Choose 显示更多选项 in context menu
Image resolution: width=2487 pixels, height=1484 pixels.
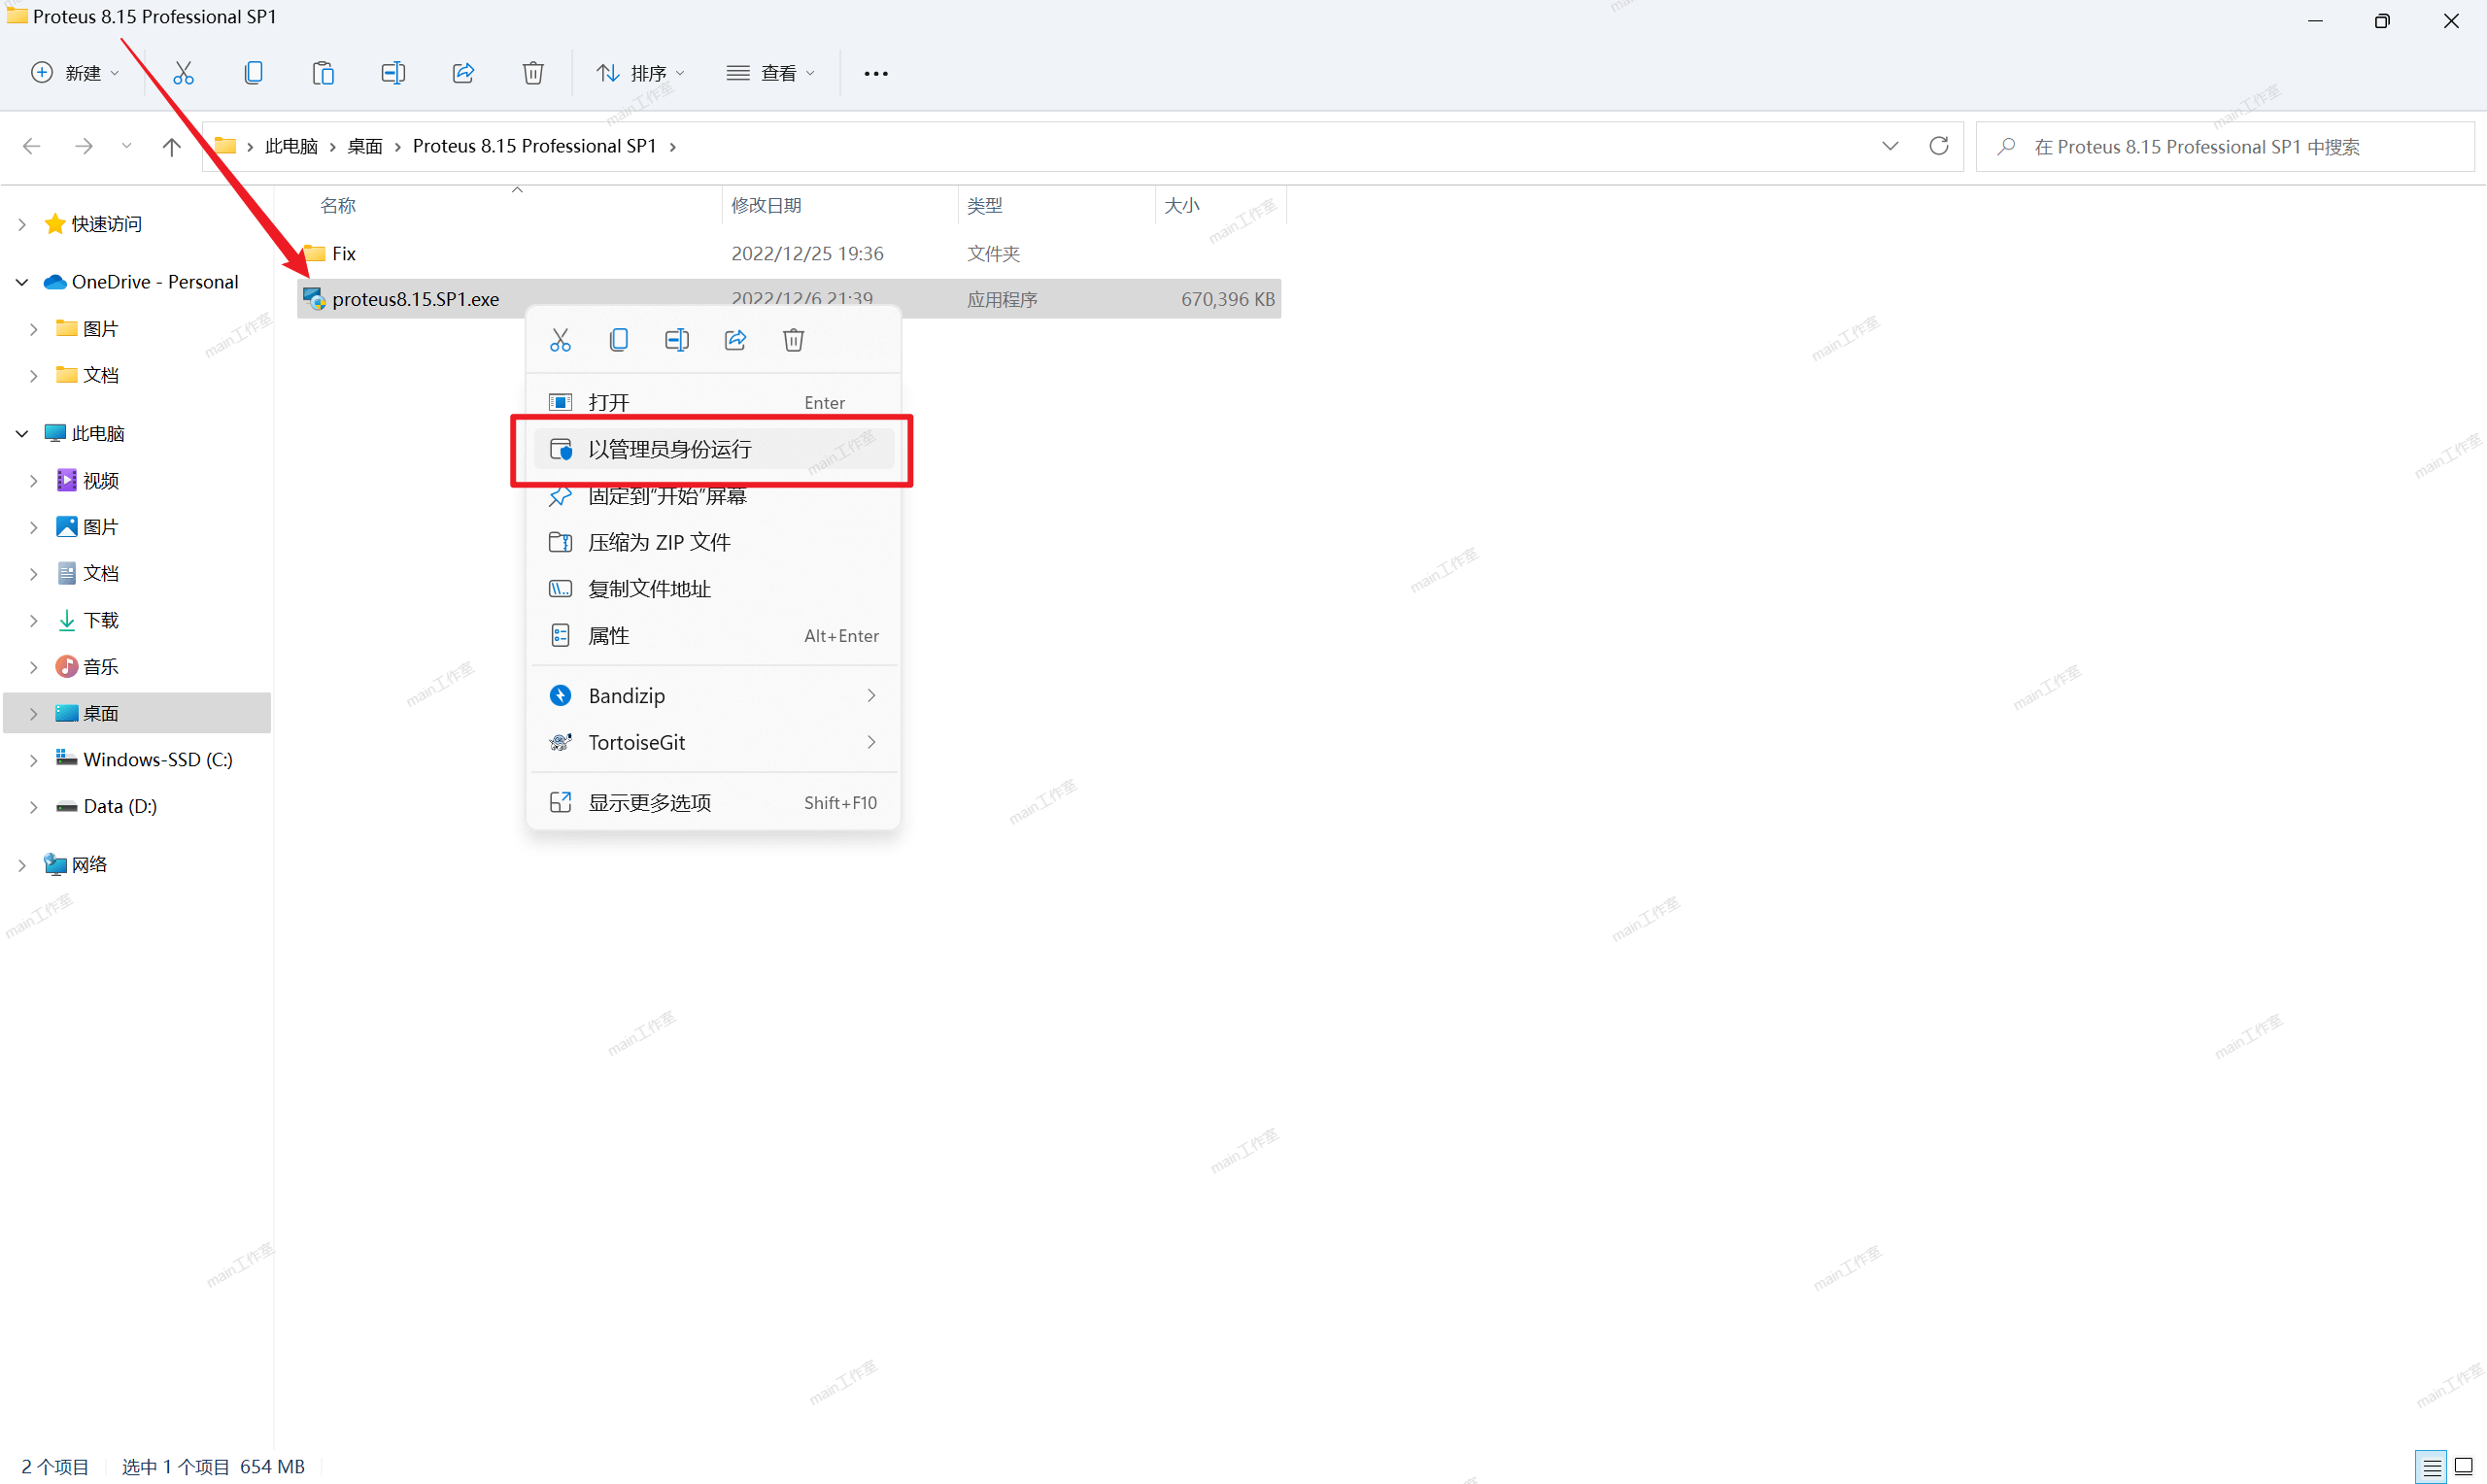pos(714,802)
